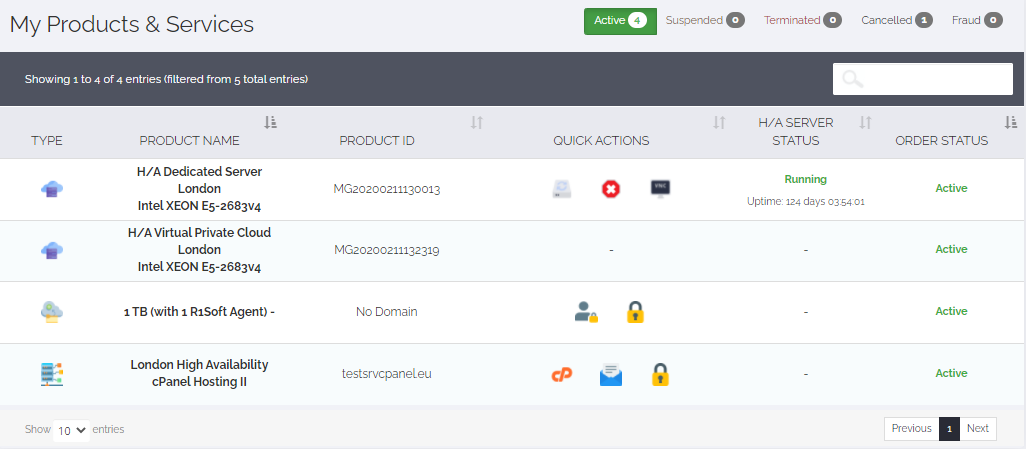
Task: Click the cPanel Hosting II server type icon
Action: (52, 374)
